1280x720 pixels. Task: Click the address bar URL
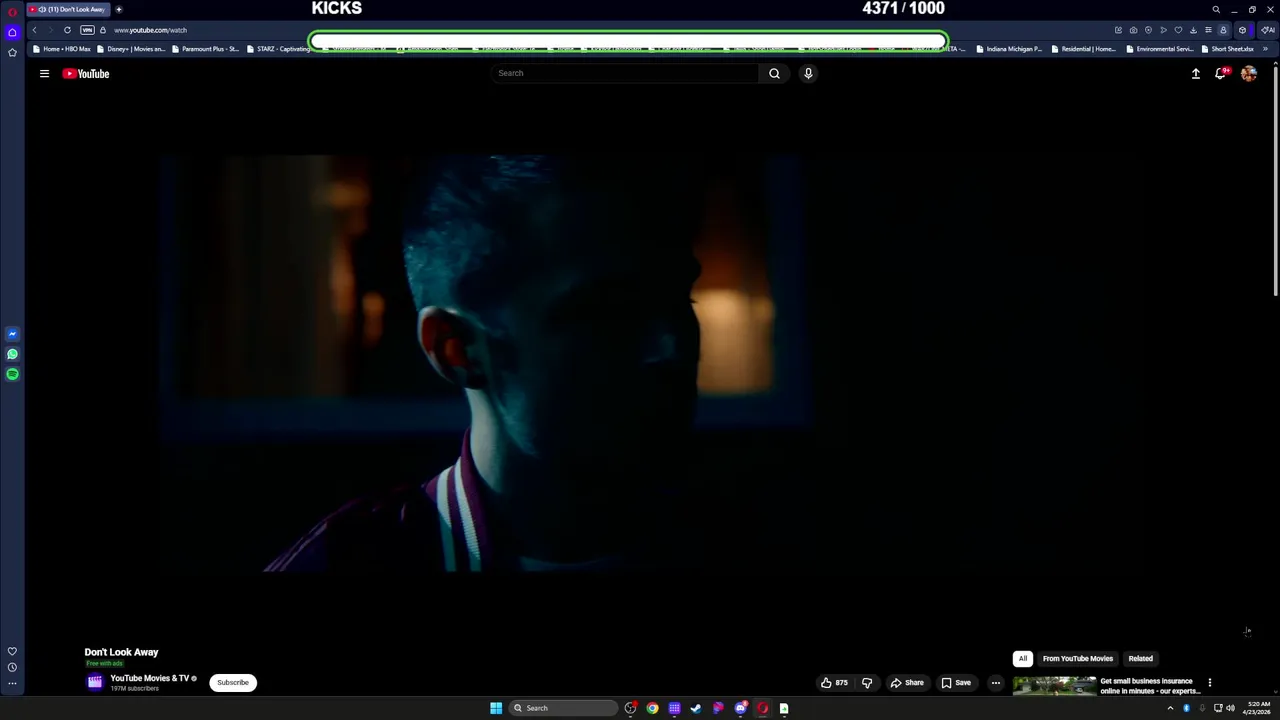[150, 30]
